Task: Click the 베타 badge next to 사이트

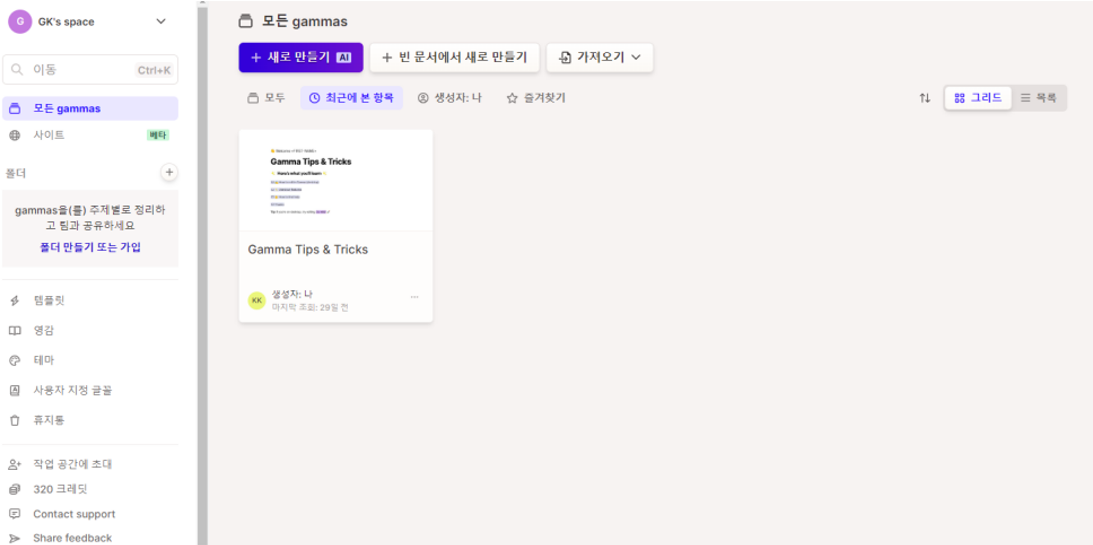Action: click(158, 135)
